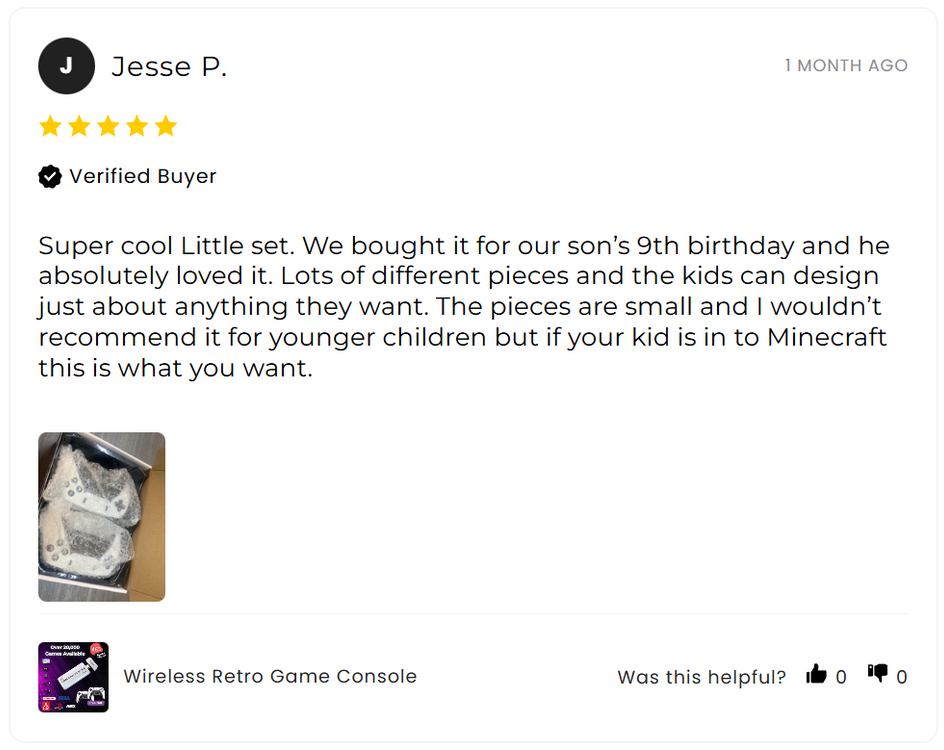Click the round "J" avatar
This screenshot has height=750, width=944.
pos(66,66)
